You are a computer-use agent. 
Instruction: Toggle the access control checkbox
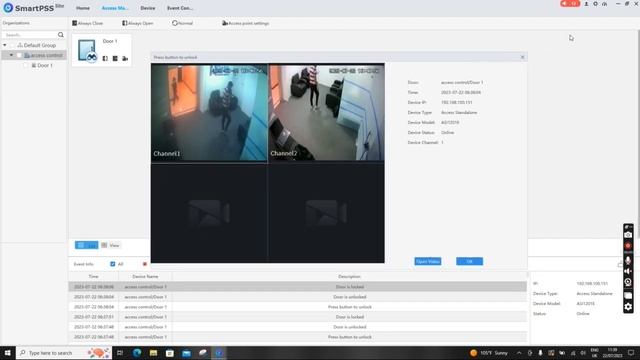[x=19, y=55]
